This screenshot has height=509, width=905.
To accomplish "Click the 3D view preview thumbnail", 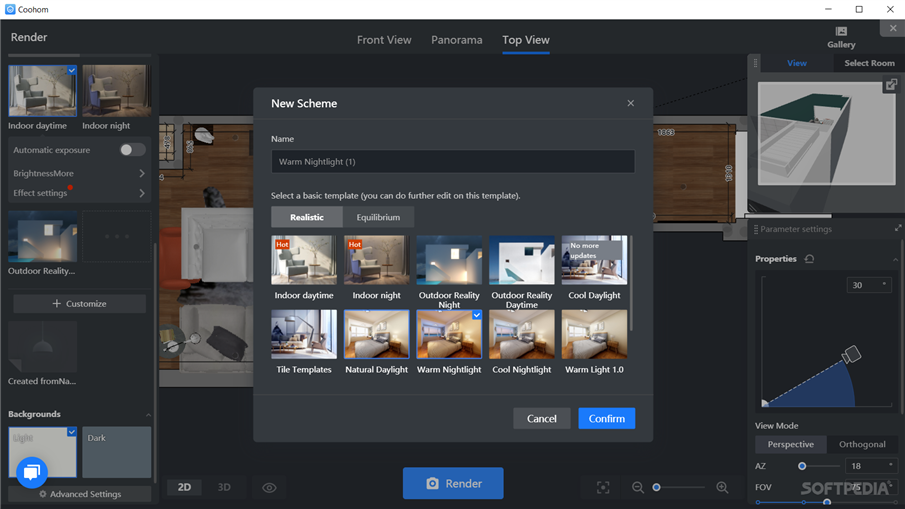I will [827, 133].
